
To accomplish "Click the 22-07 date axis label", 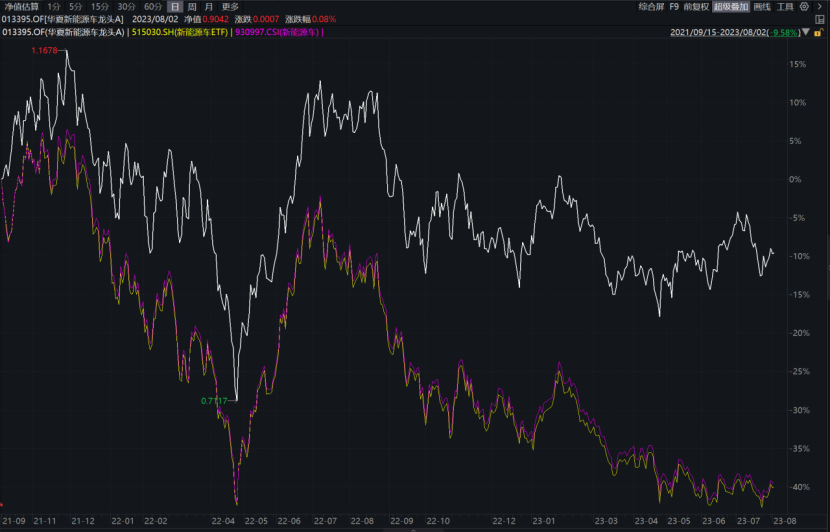I will click(x=325, y=521).
